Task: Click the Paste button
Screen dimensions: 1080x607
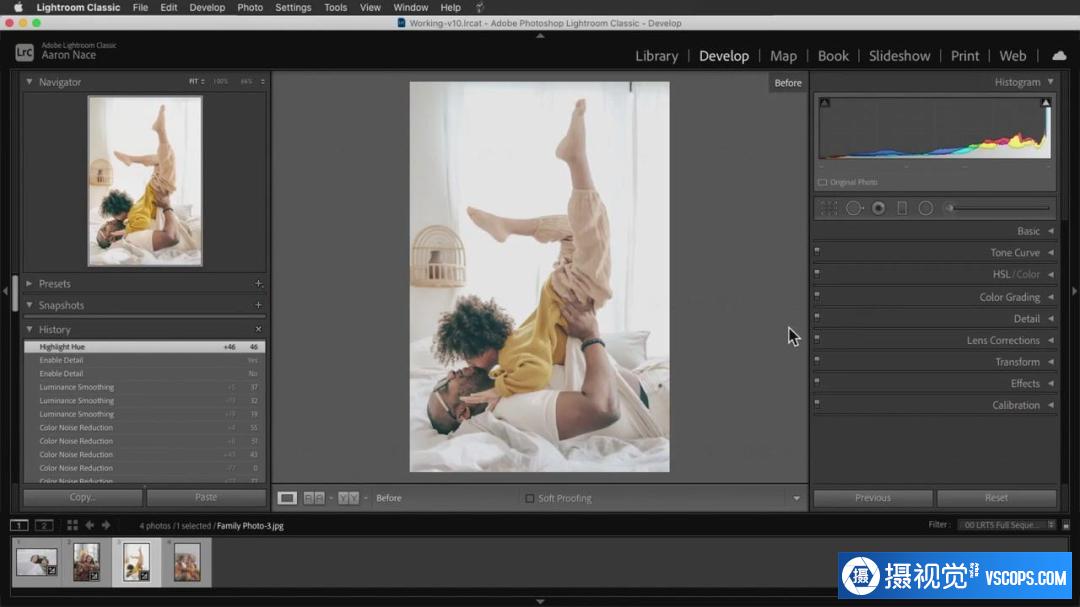Action: 206,497
